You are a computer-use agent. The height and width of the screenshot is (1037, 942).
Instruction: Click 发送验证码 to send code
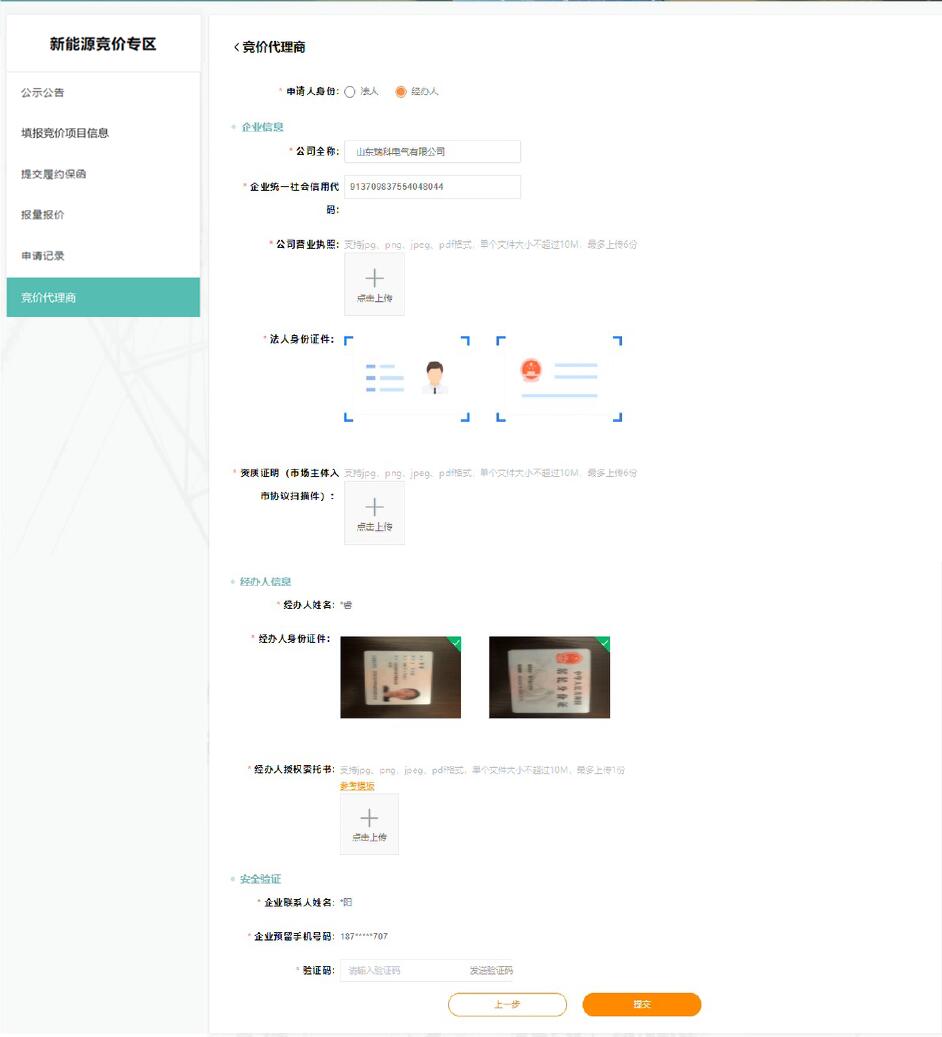click(490, 971)
